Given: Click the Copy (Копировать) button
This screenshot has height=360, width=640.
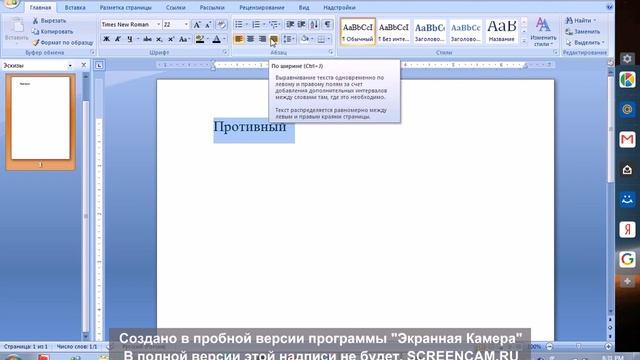Looking at the screenshot, I should pyautogui.click(x=53, y=31).
